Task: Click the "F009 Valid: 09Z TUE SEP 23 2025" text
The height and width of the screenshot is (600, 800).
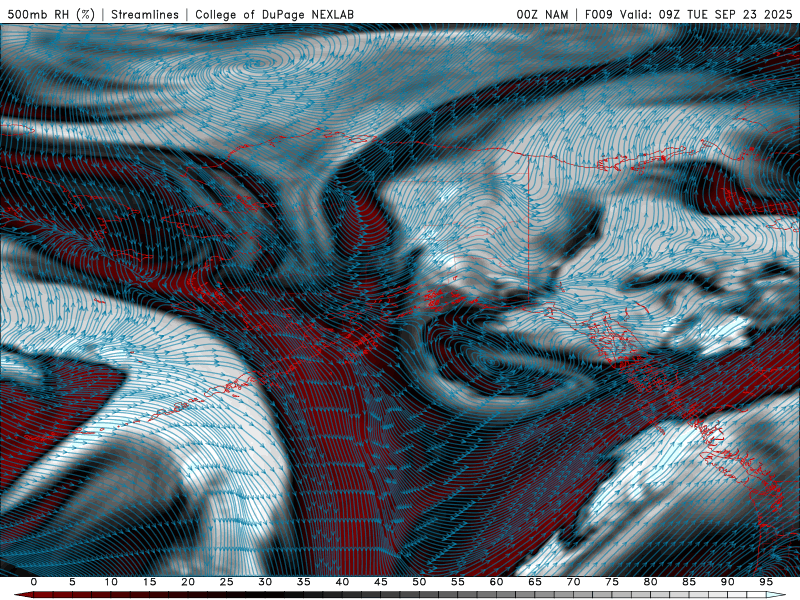Action: pos(688,14)
